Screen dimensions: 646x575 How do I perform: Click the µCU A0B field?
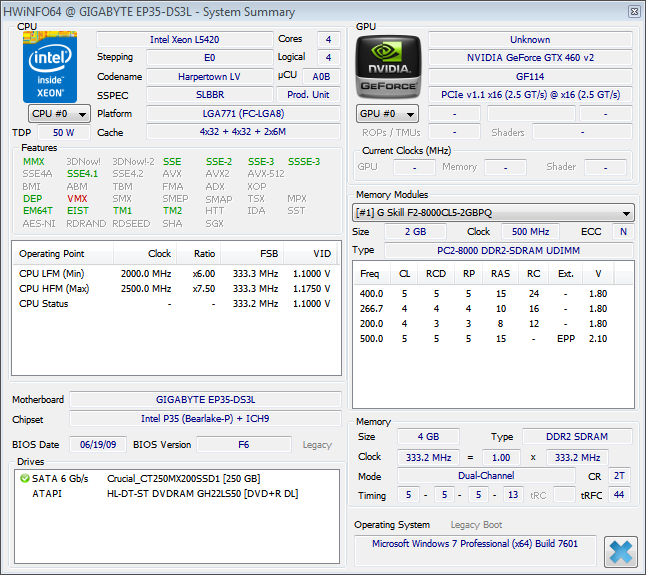click(x=321, y=77)
